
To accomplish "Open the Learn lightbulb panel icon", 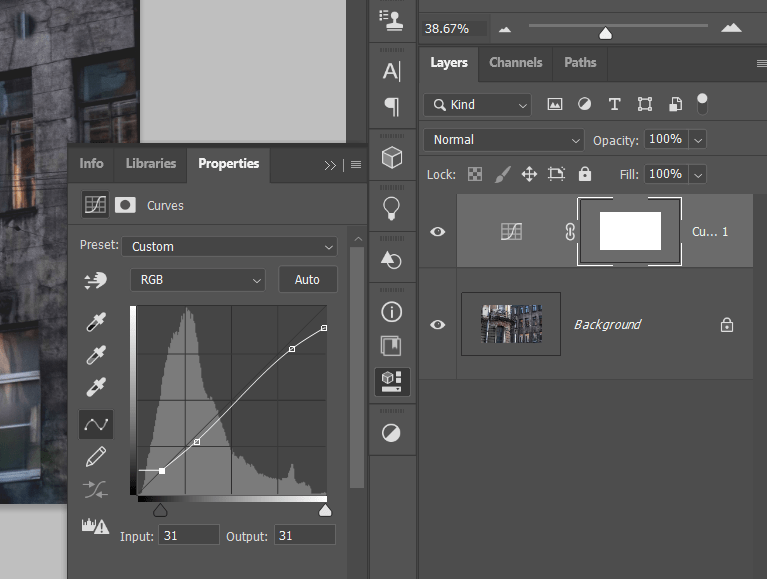I will (391, 209).
